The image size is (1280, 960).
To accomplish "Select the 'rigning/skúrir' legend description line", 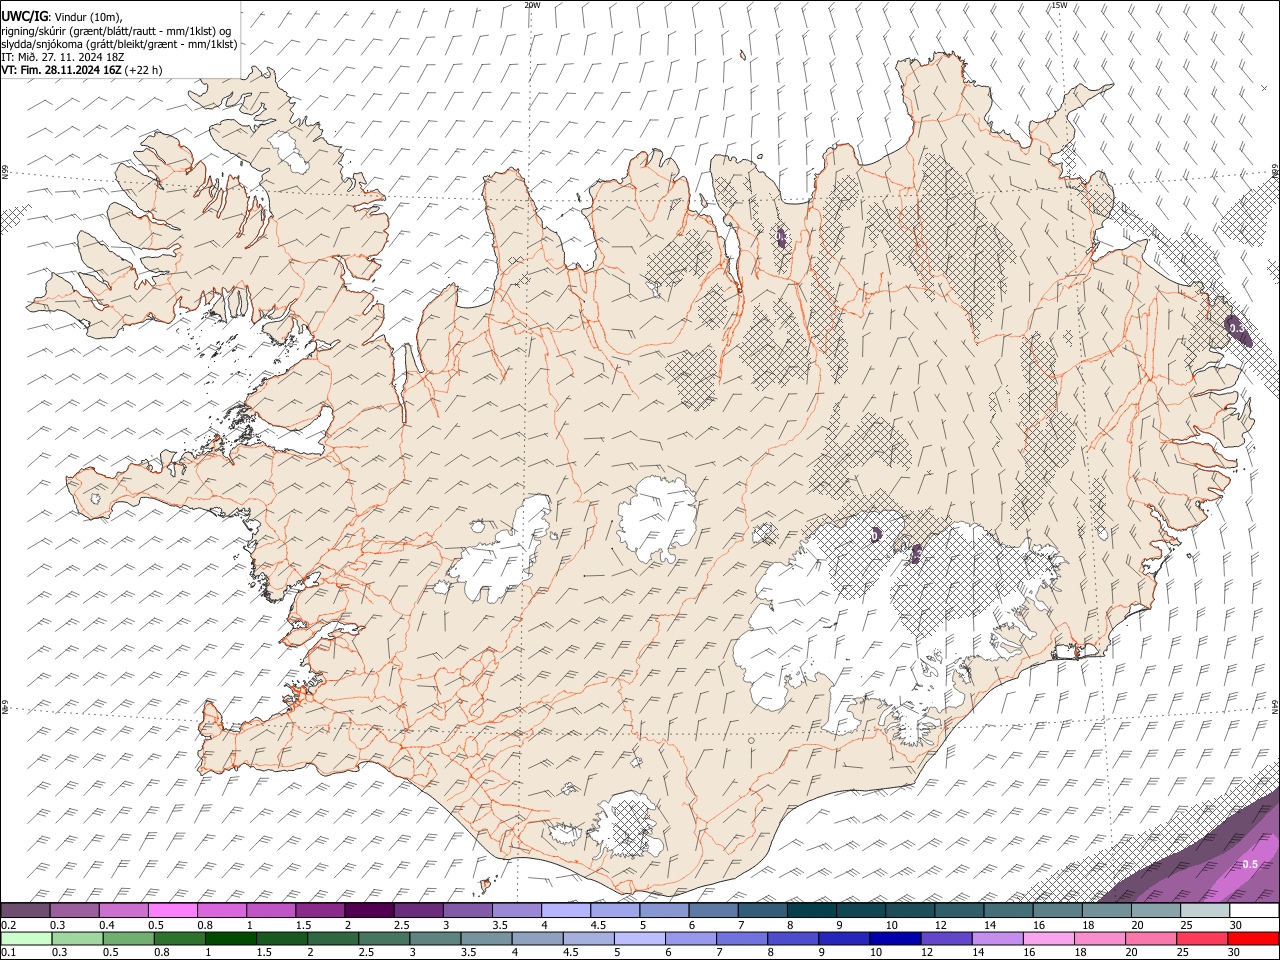I will [116, 30].
